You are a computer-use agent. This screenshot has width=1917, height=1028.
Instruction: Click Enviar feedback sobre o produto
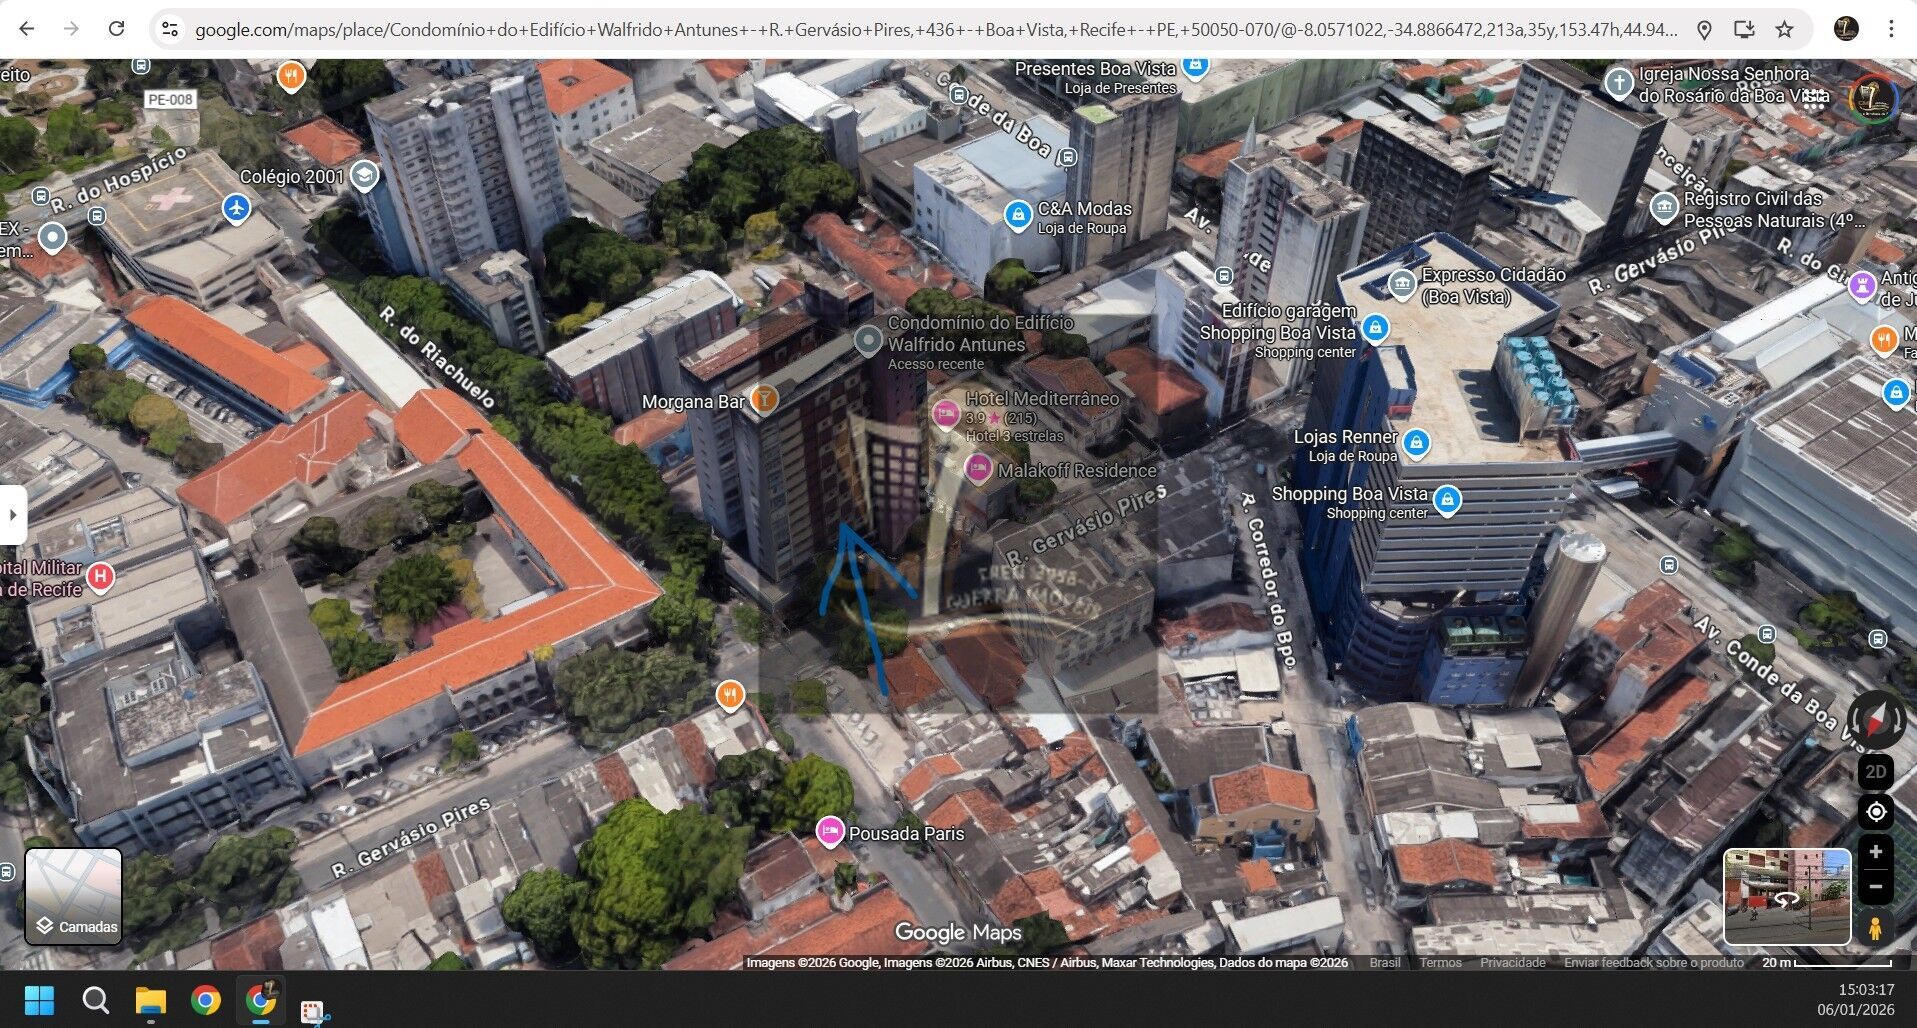(1653, 963)
